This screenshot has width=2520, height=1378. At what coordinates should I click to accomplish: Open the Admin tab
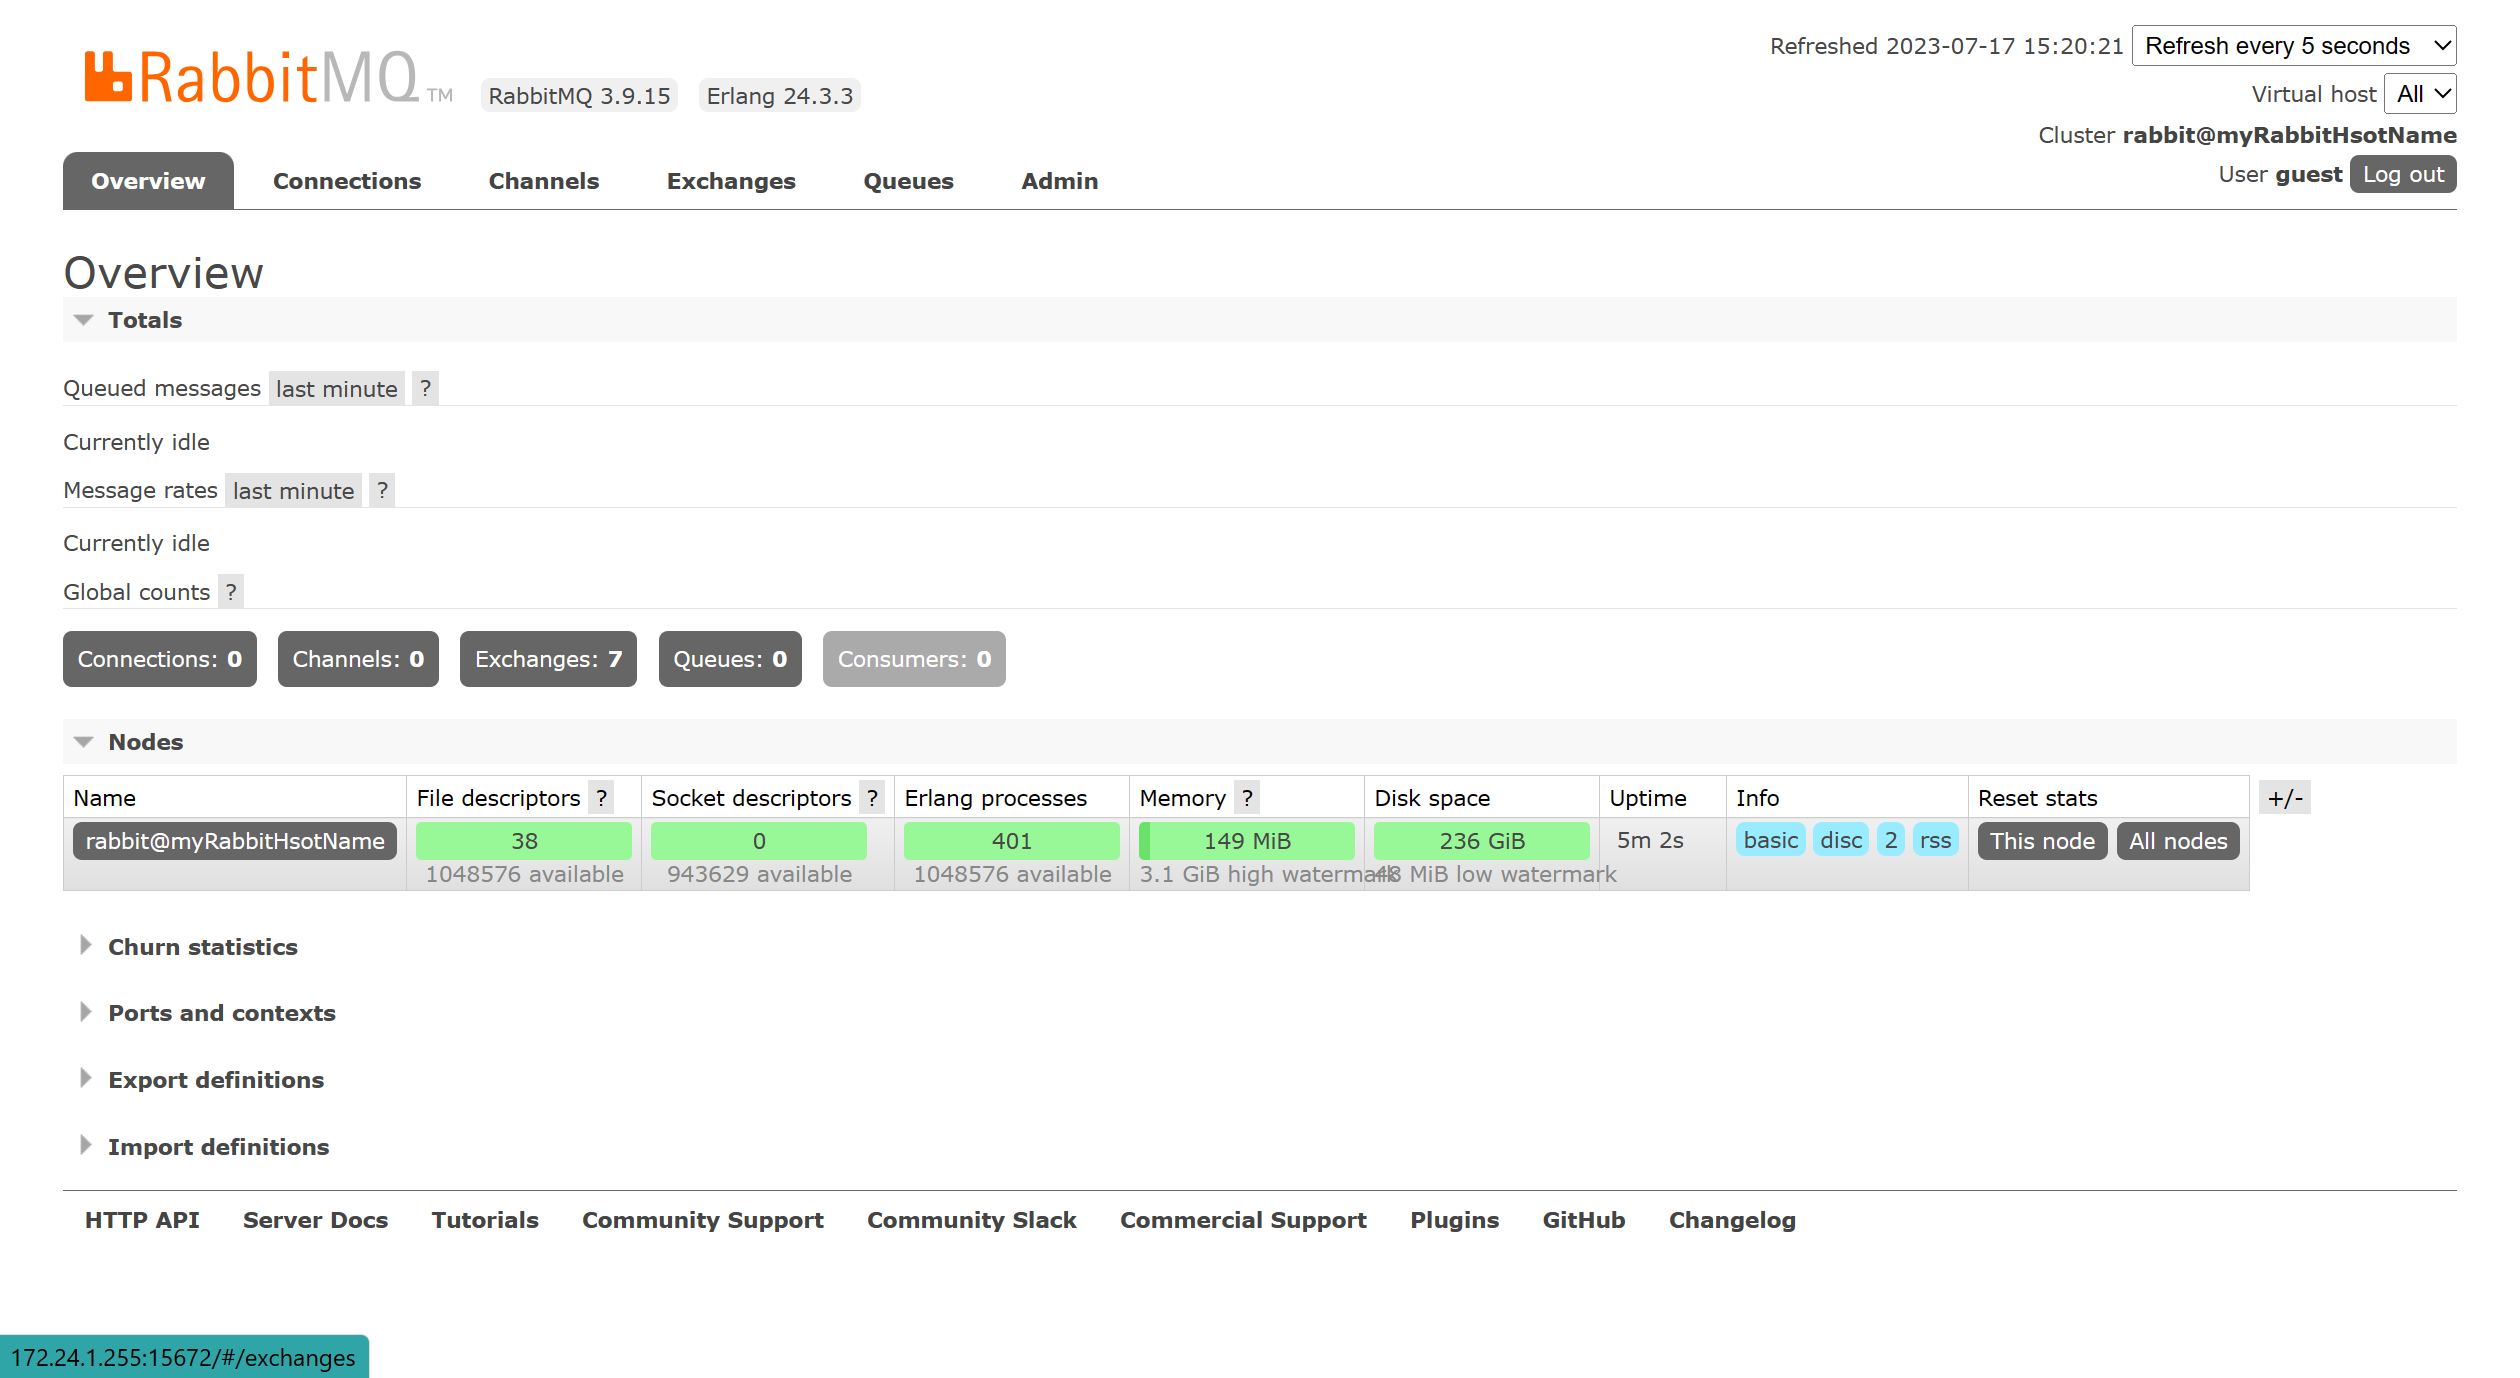click(x=1059, y=181)
